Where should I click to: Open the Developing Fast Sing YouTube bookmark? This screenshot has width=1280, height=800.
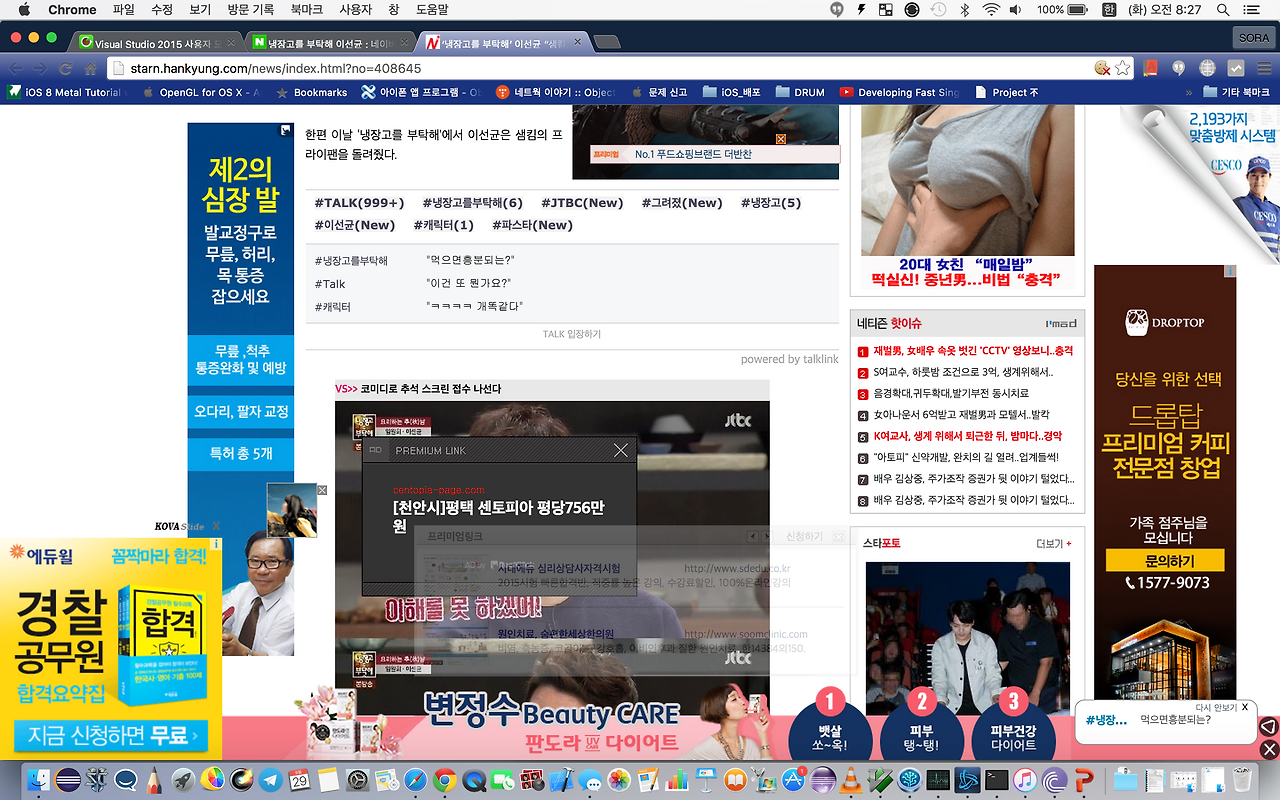900,92
